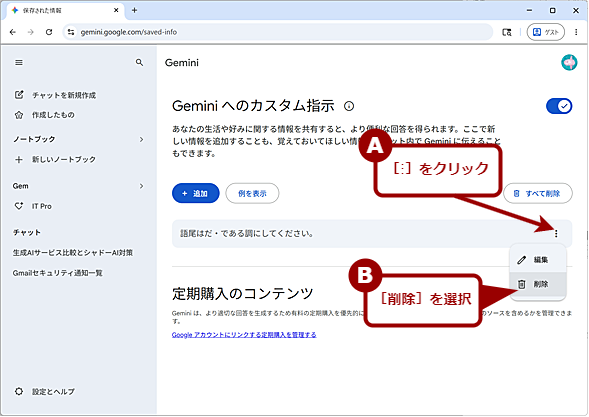Click the address bar URL field
This screenshot has height=417, width=589.
point(278,32)
